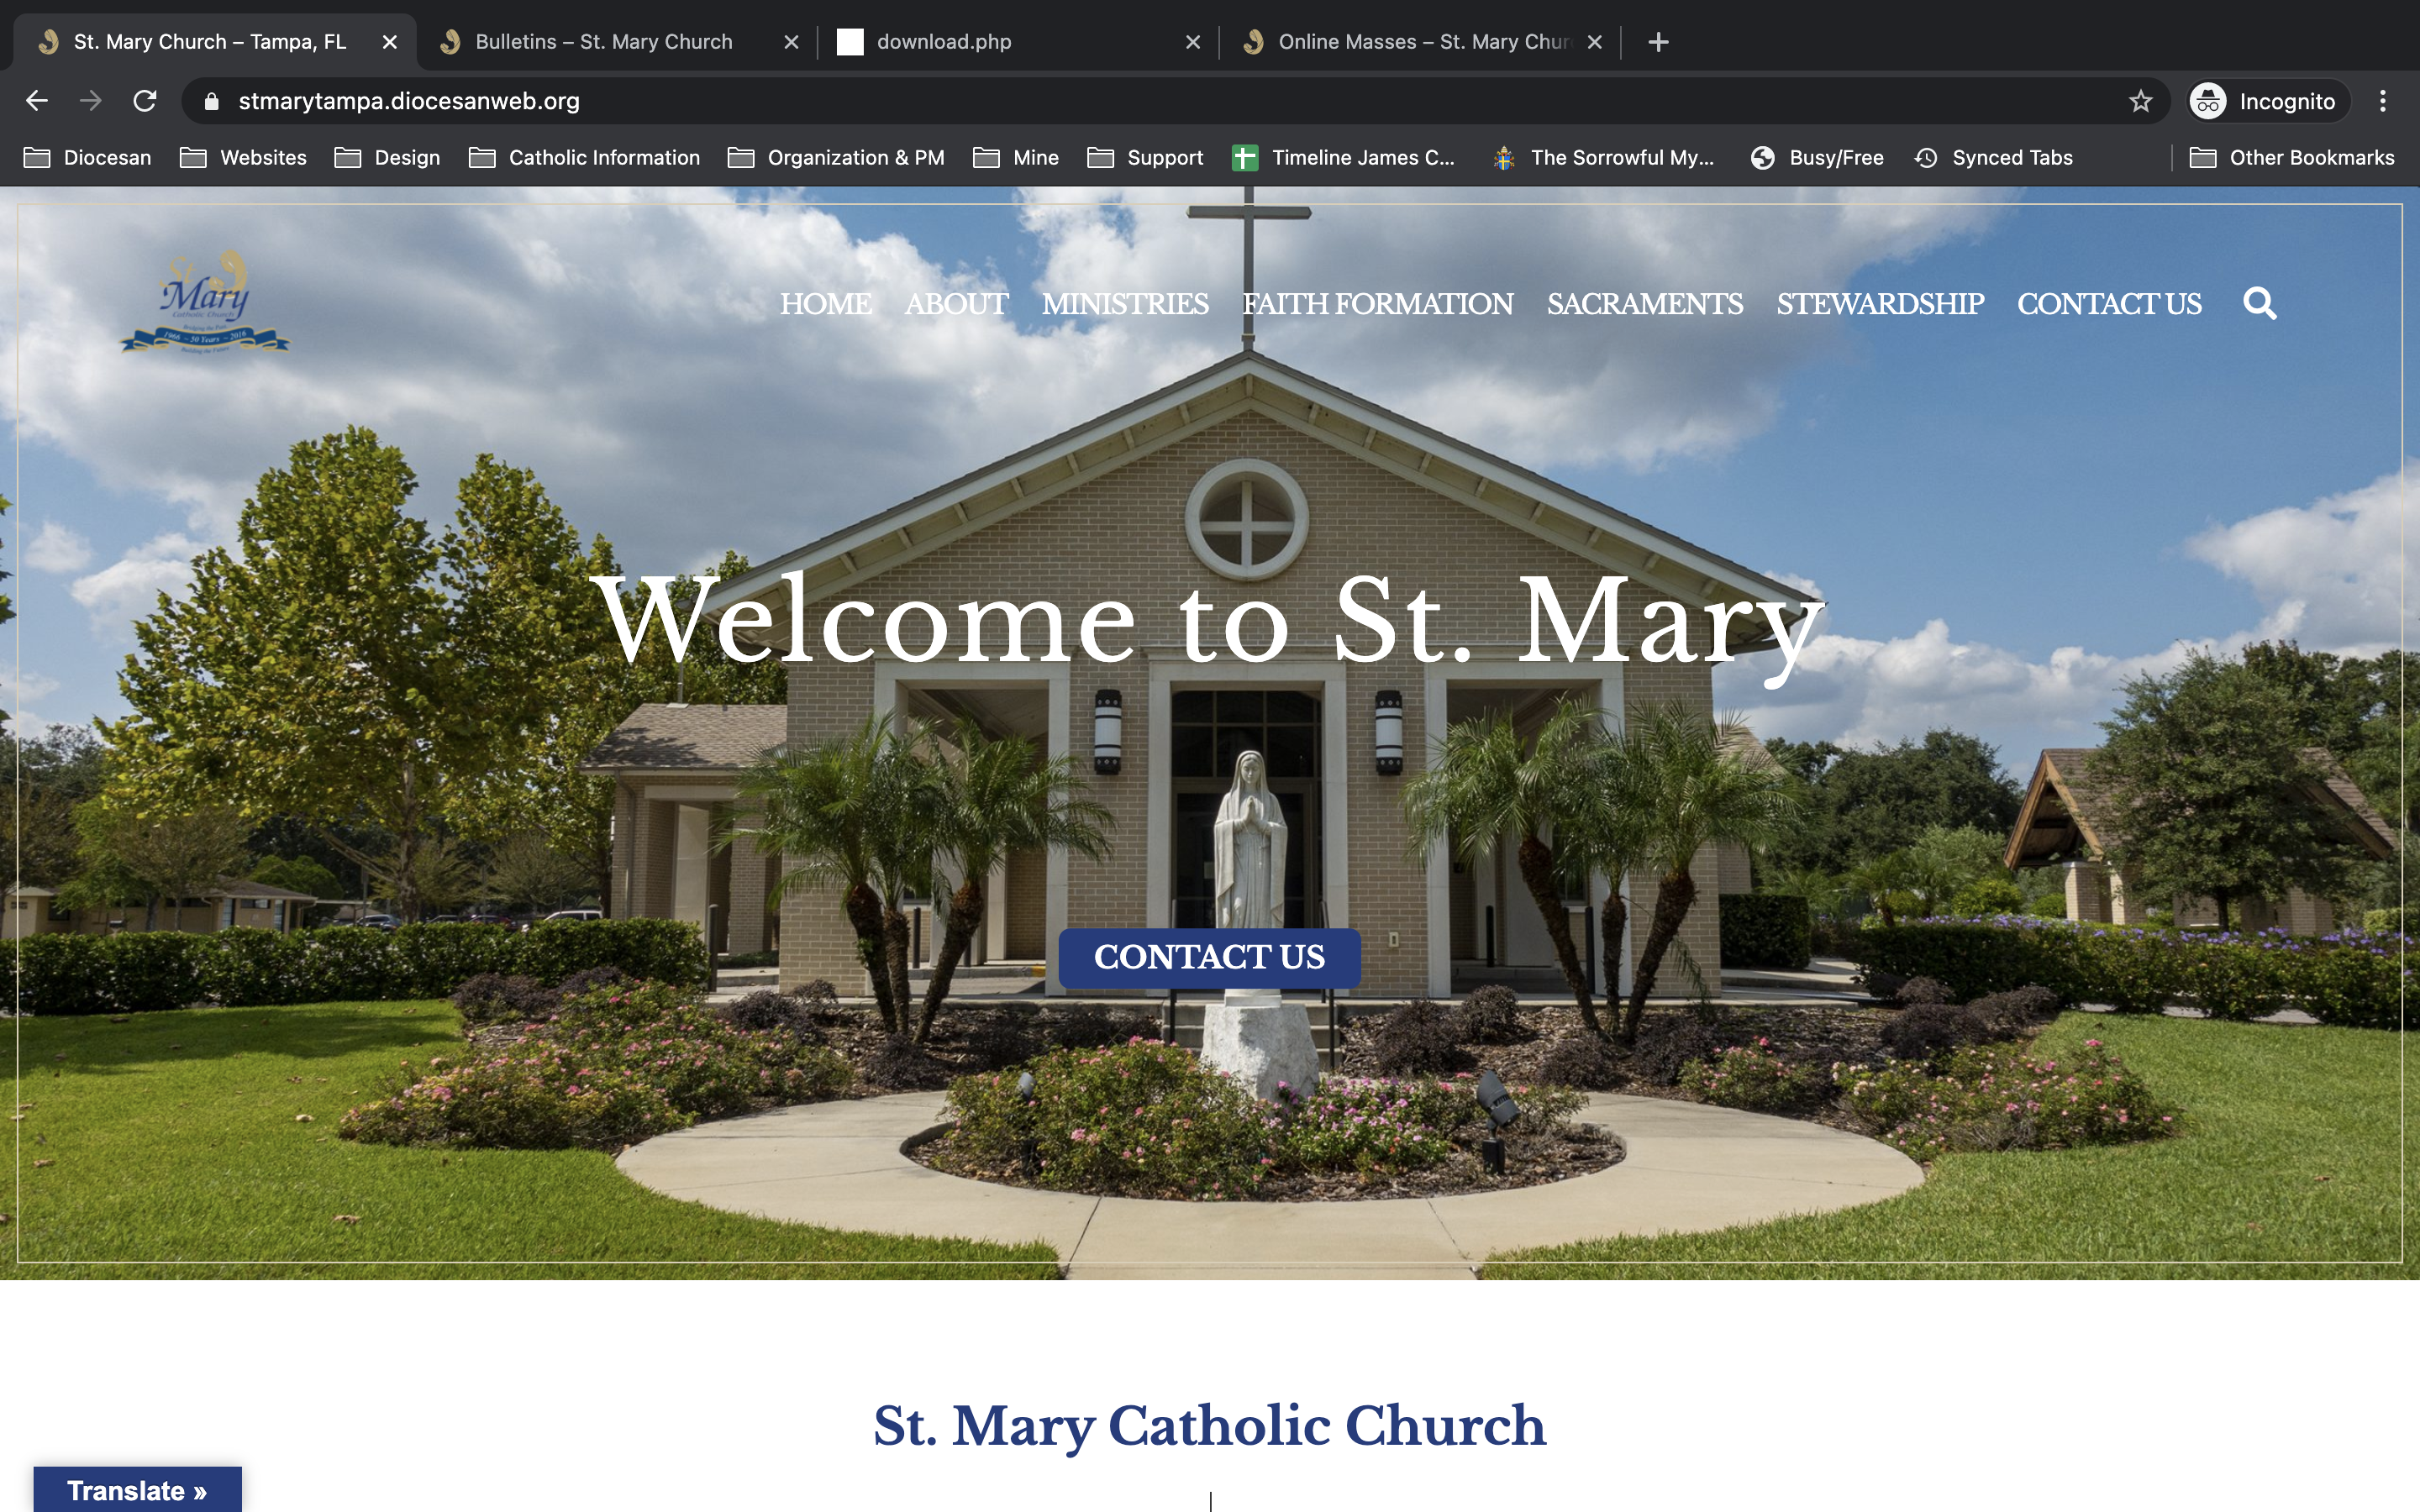Open the Chrome three-dot menu
2420x1512 pixels.
(x=2382, y=101)
